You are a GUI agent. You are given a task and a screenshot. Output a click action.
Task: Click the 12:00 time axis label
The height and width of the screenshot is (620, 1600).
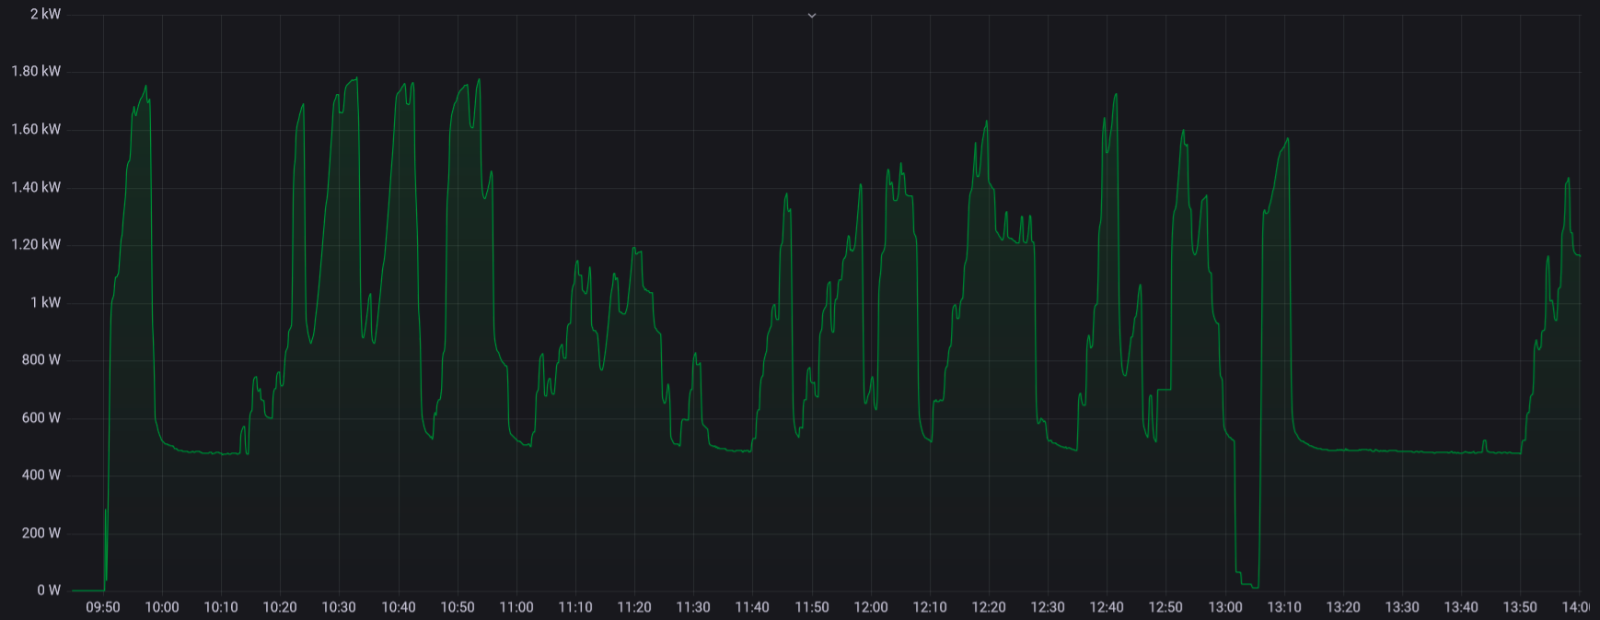(x=870, y=607)
